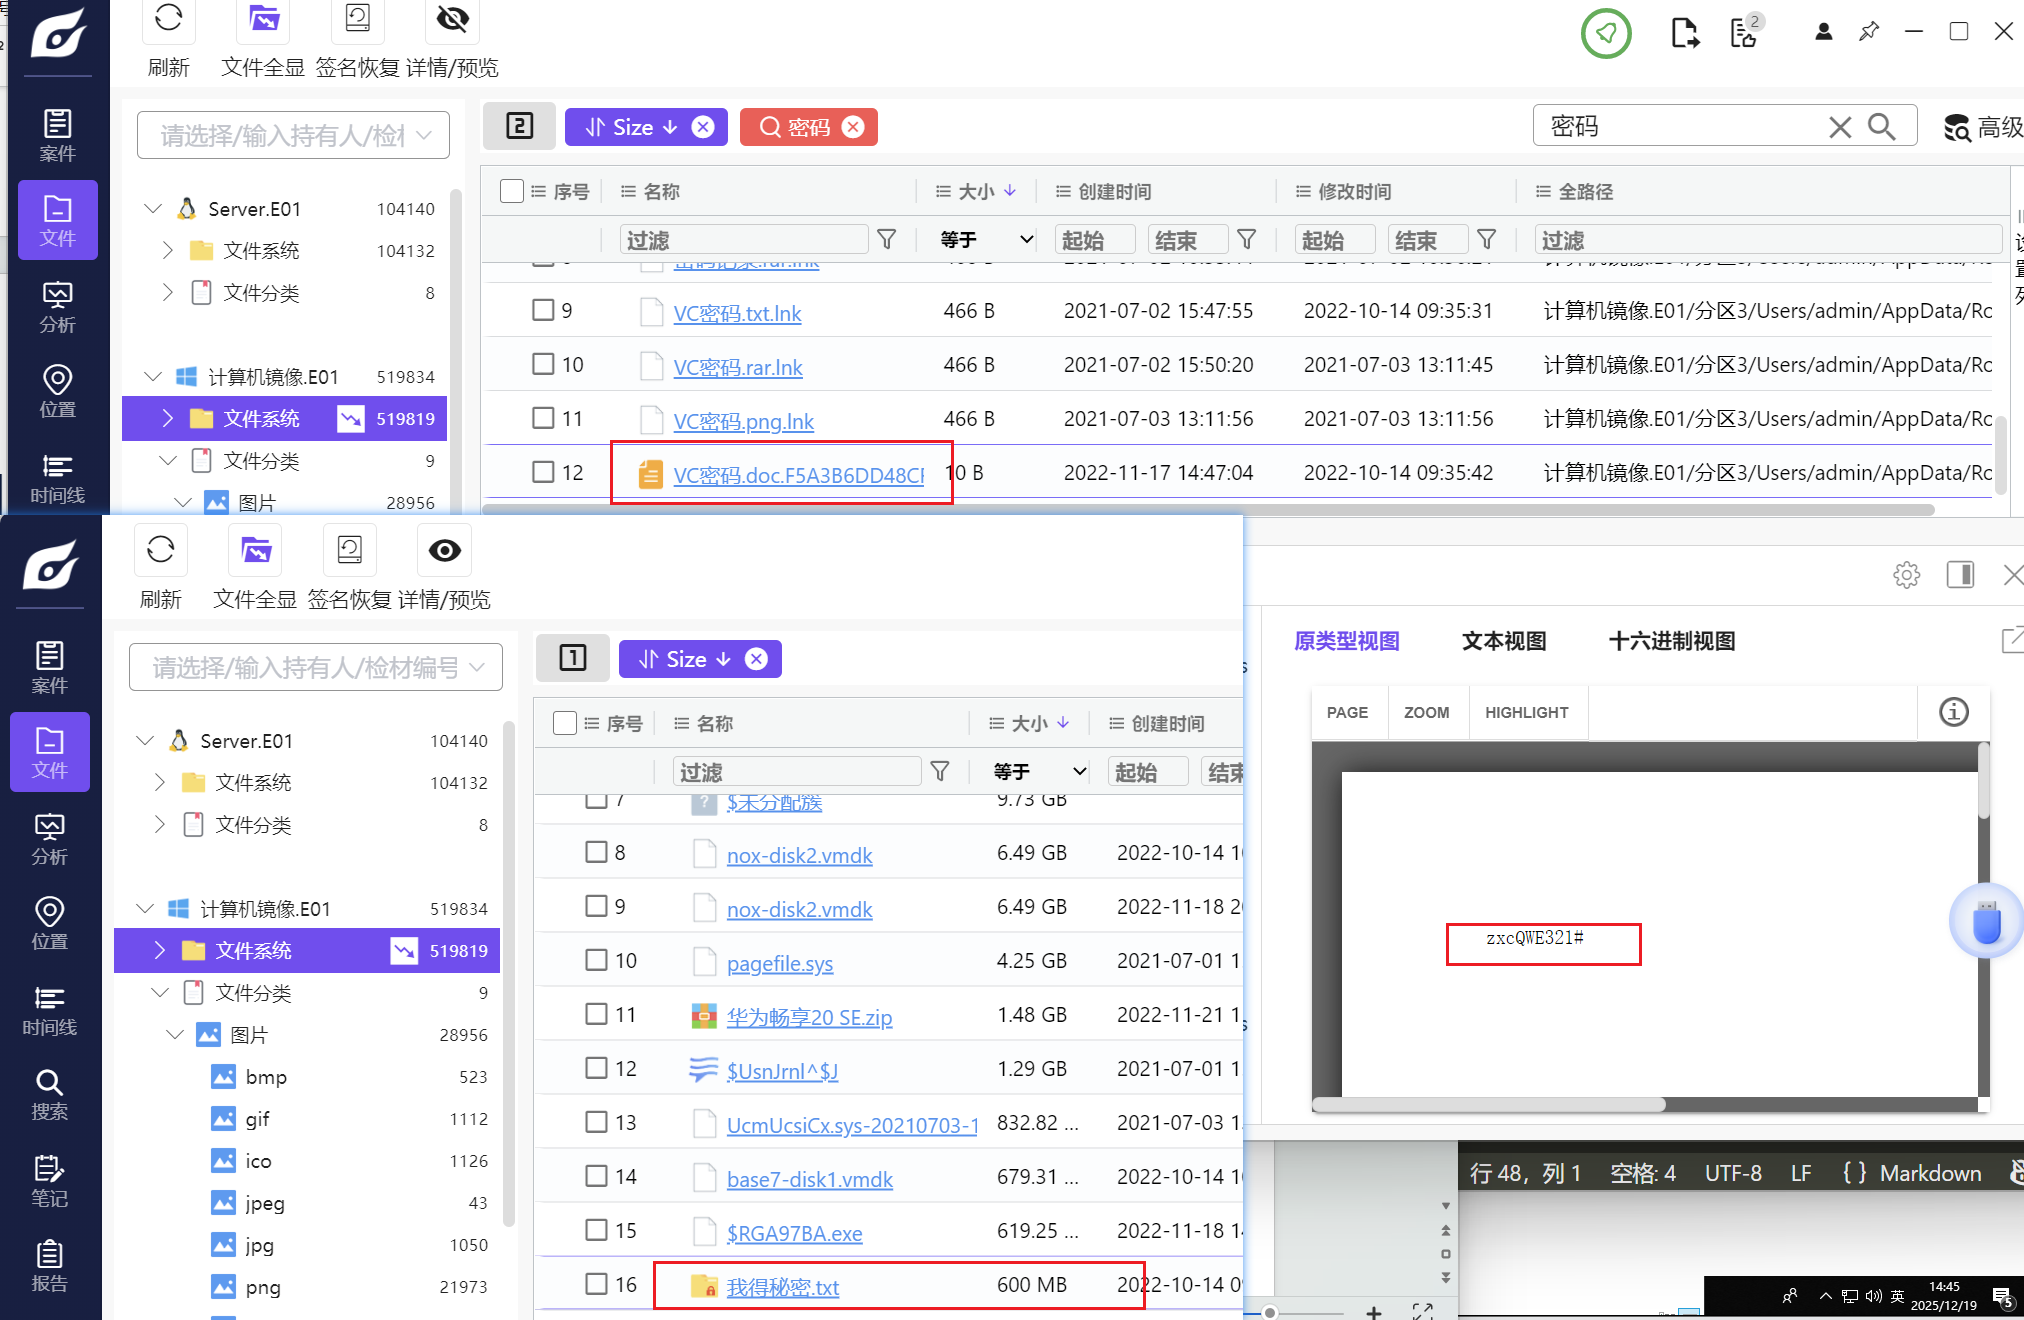Switch to 十六进制视图 tab
The width and height of the screenshot is (2024, 1320).
point(1671,641)
